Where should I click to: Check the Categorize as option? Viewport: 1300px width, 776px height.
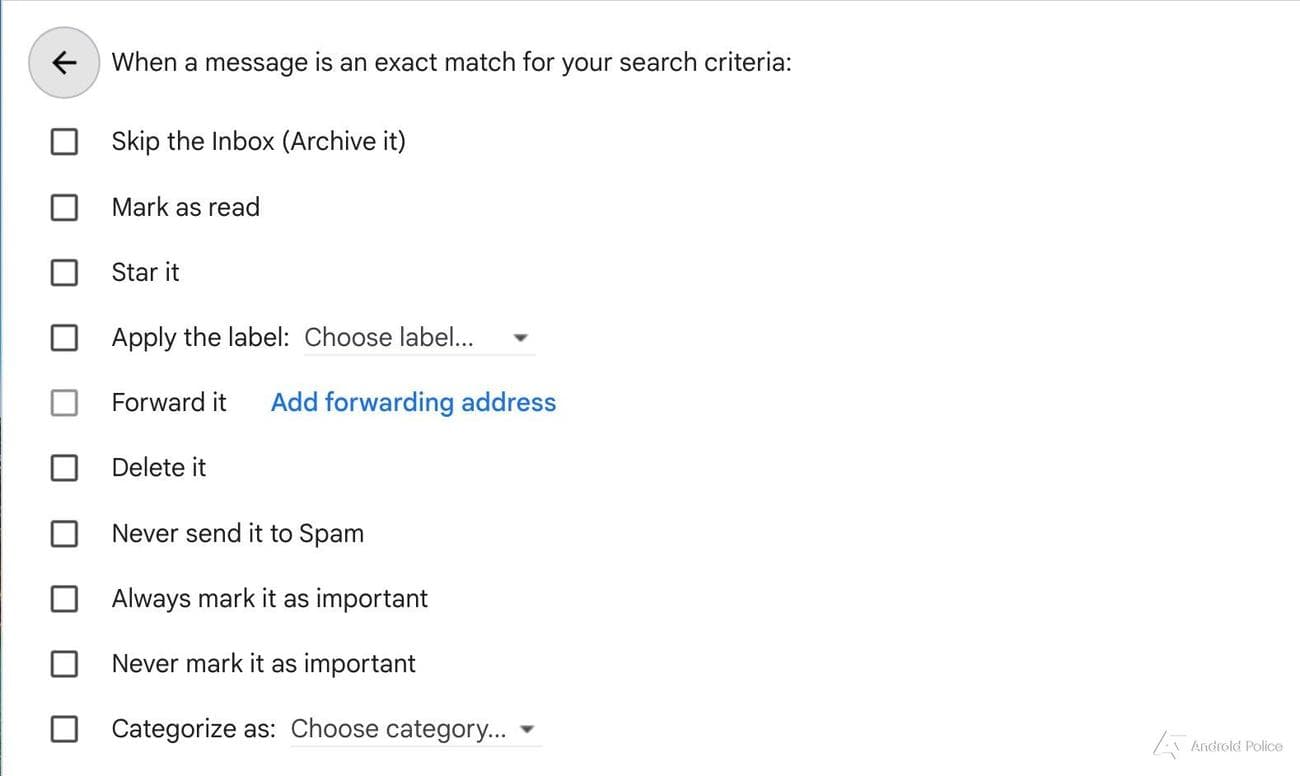click(63, 729)
